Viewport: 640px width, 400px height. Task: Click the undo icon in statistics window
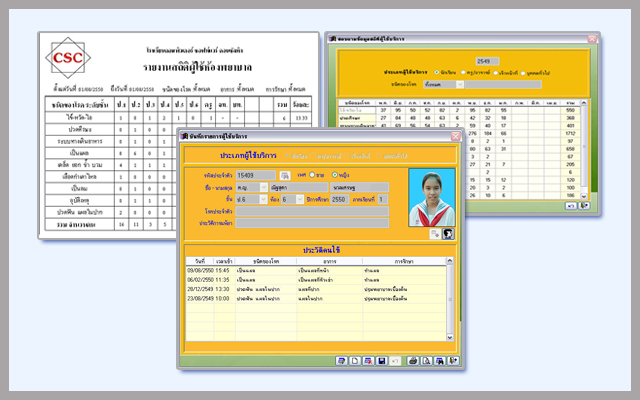(x=571, y=206)
